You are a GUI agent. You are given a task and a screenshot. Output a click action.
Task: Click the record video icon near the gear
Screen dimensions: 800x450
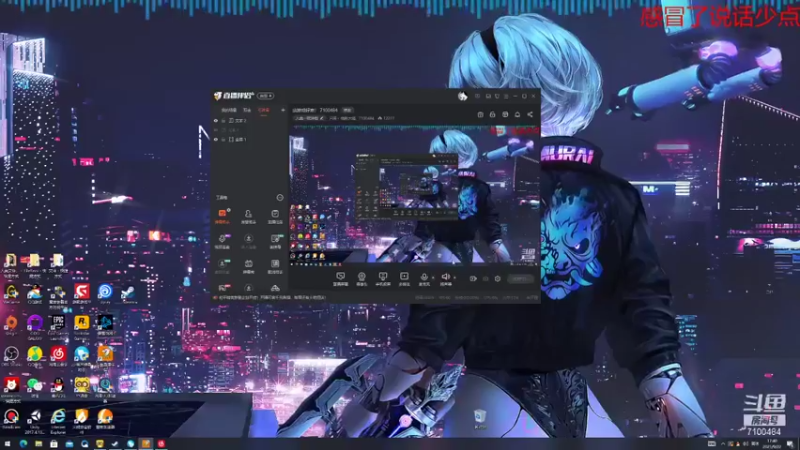click(473, 279)
